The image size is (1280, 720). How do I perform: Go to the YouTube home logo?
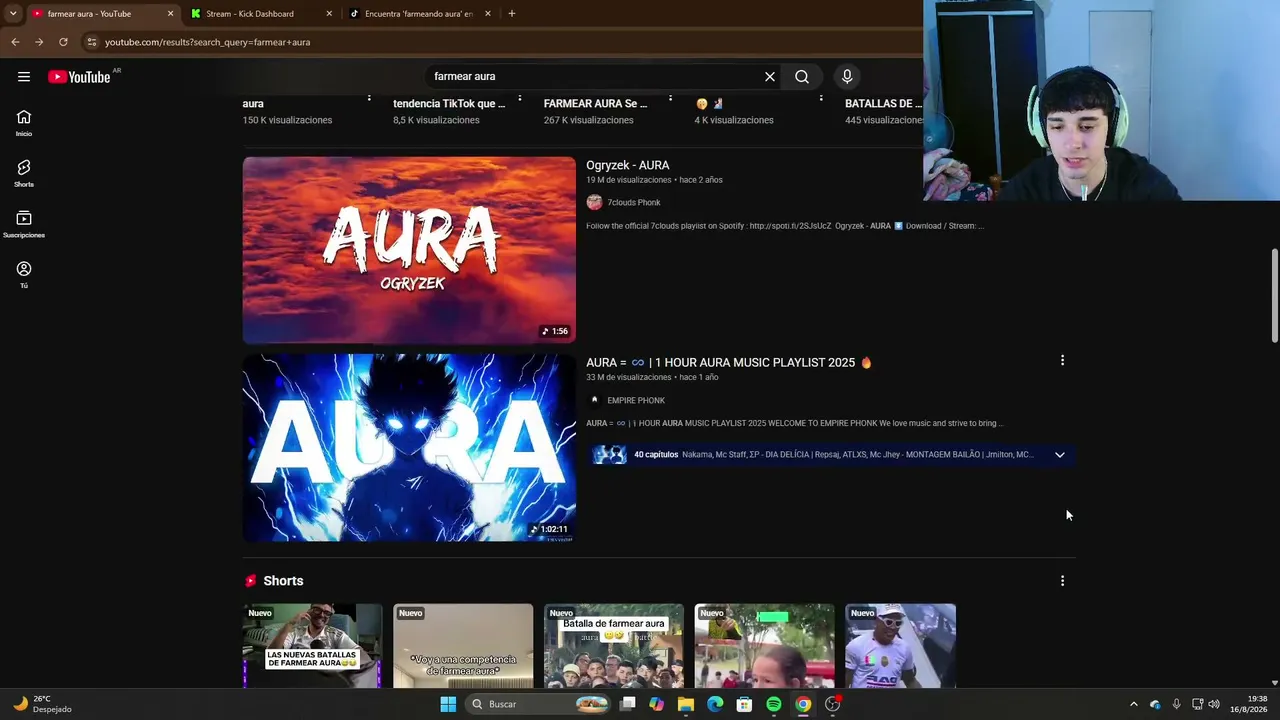[x=79, y=77]
